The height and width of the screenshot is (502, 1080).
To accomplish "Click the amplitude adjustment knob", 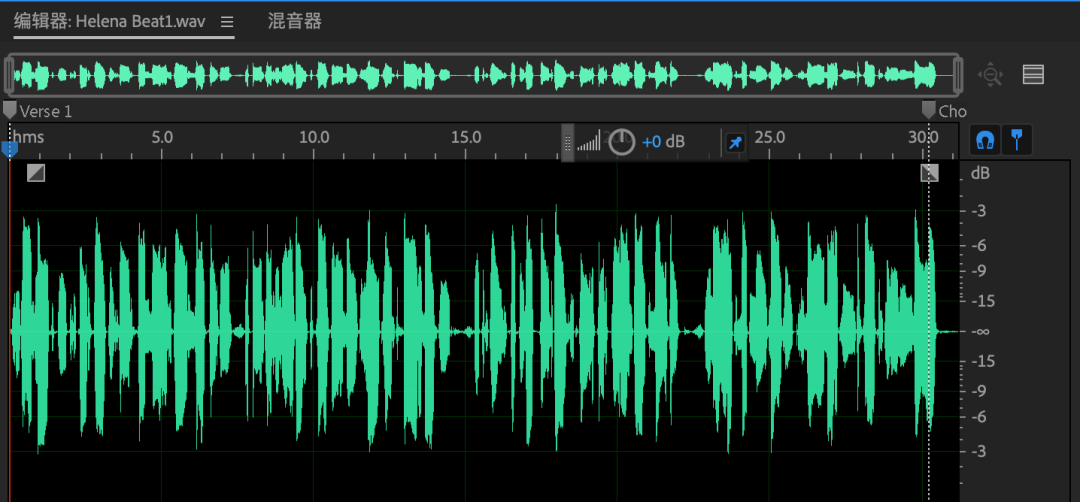I will click(622, 142).
